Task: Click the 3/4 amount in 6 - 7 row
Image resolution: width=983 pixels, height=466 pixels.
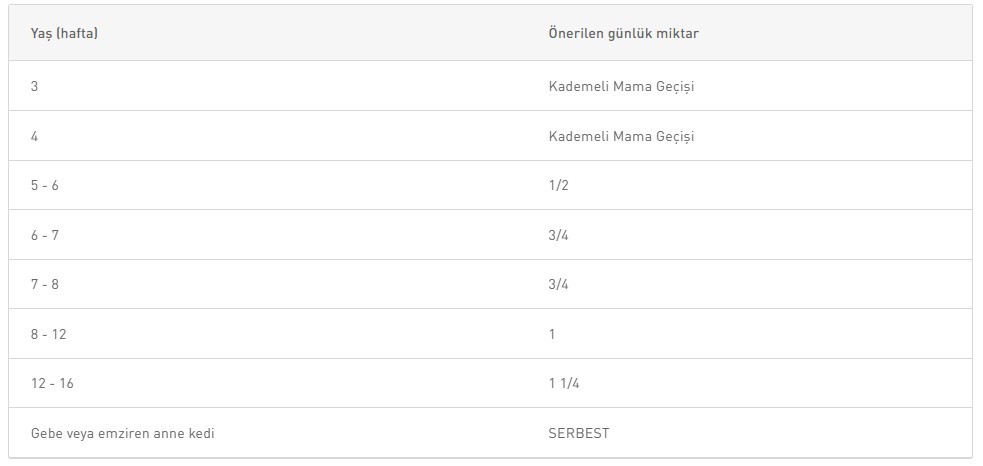Action: [559, 235]
